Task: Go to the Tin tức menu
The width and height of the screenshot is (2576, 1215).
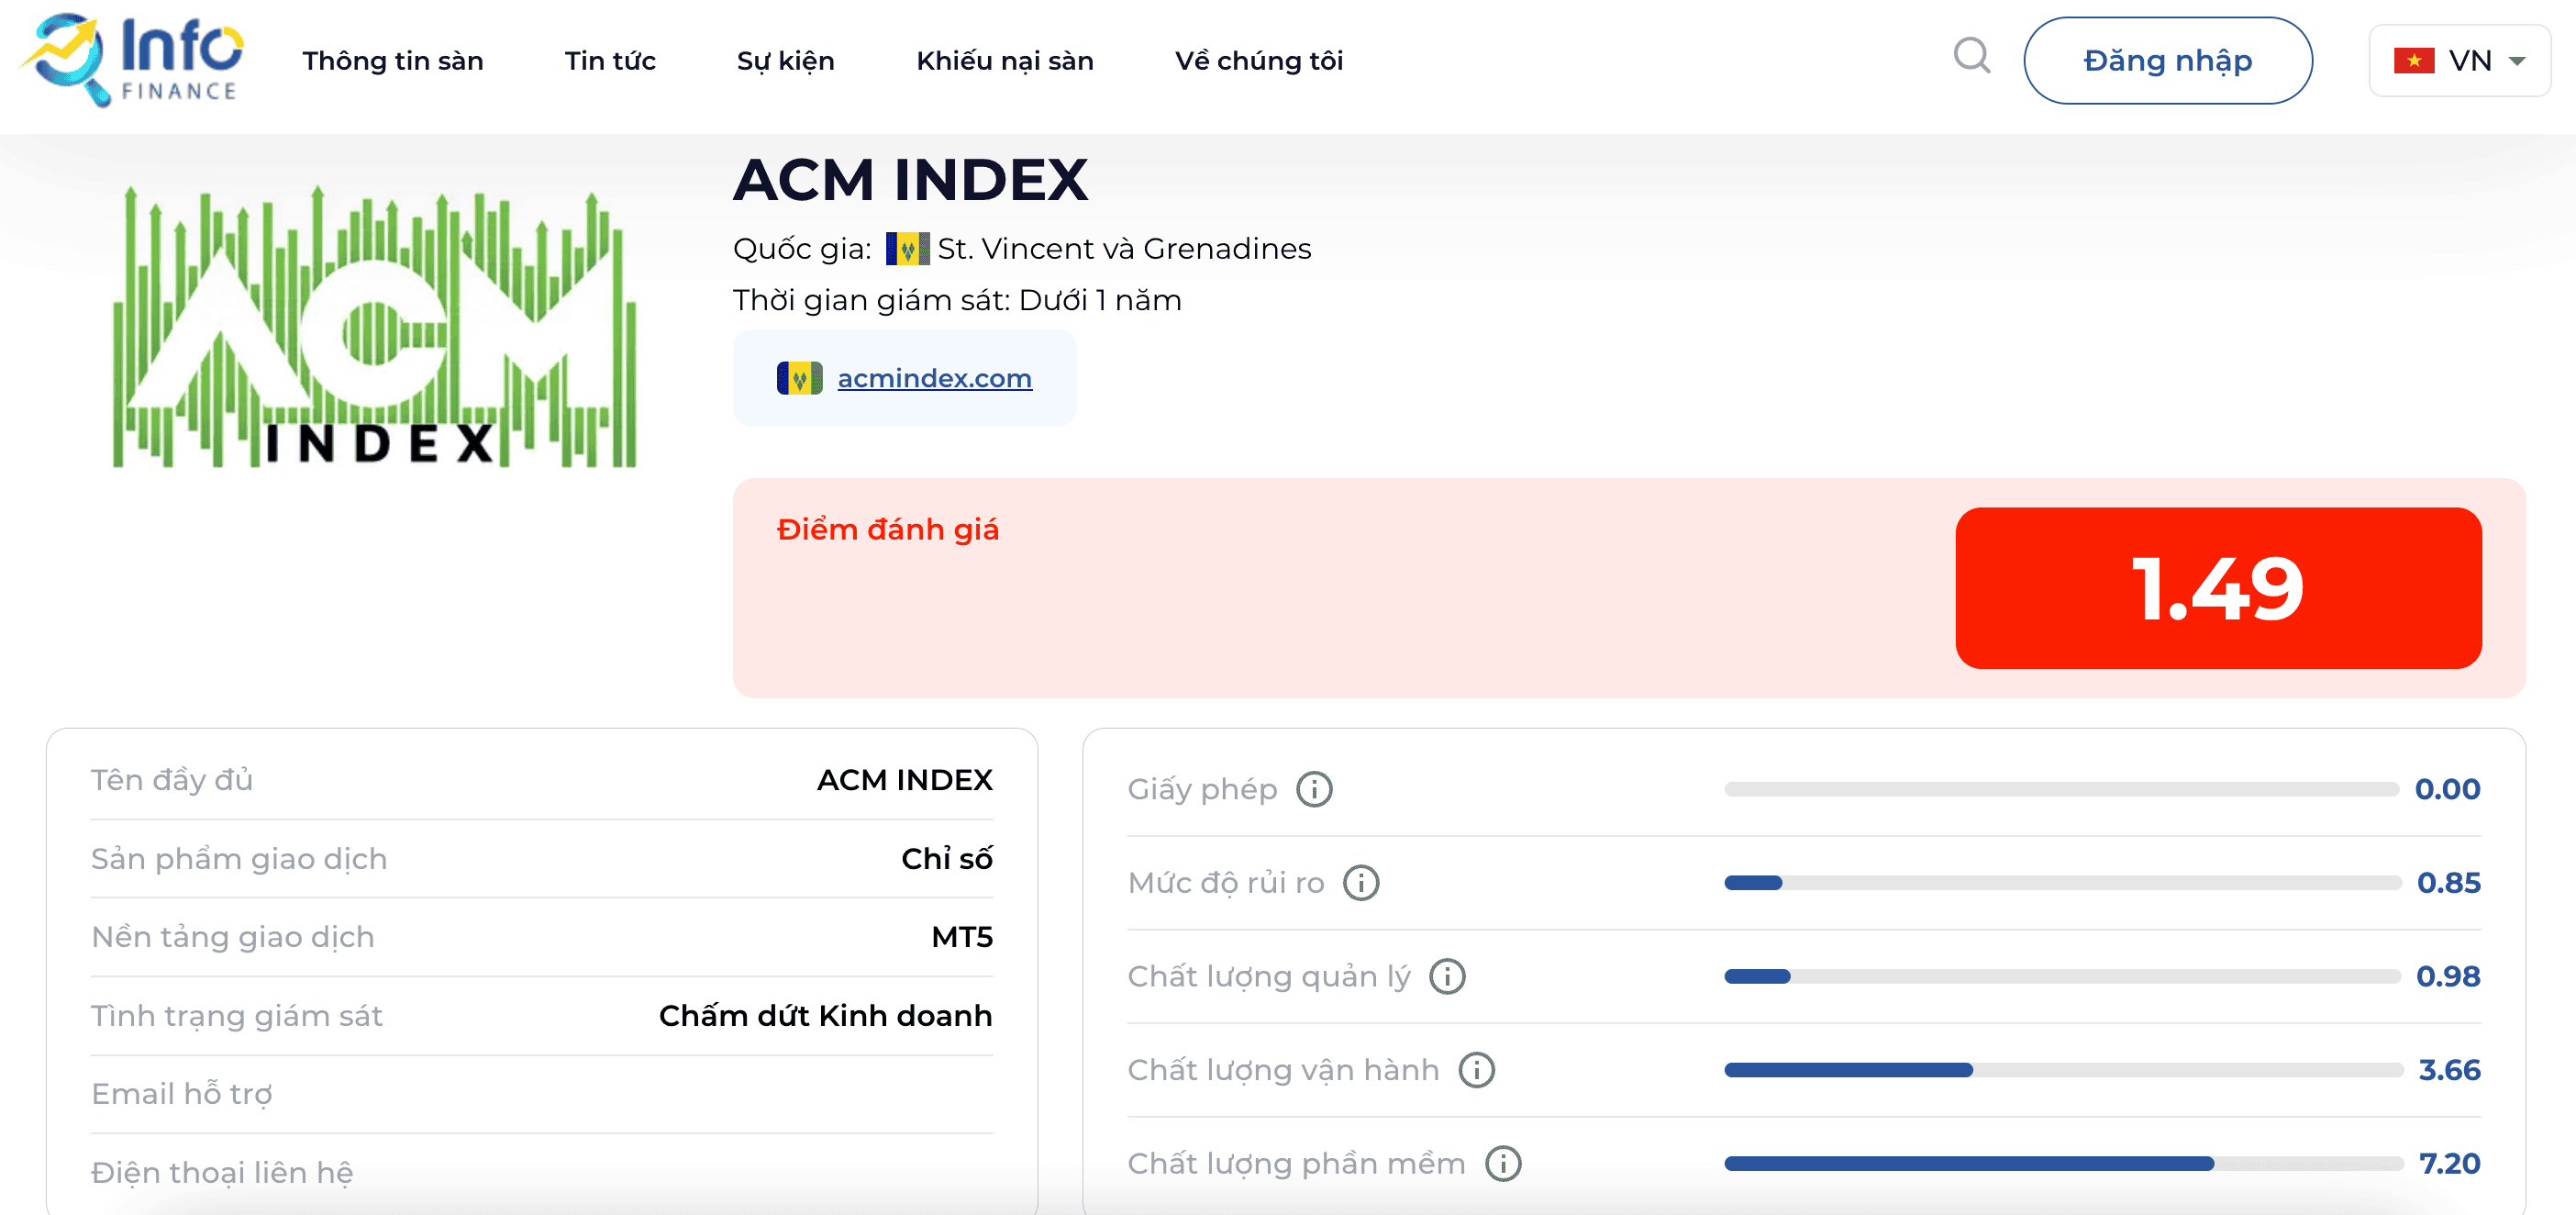Action: (610, 61)
